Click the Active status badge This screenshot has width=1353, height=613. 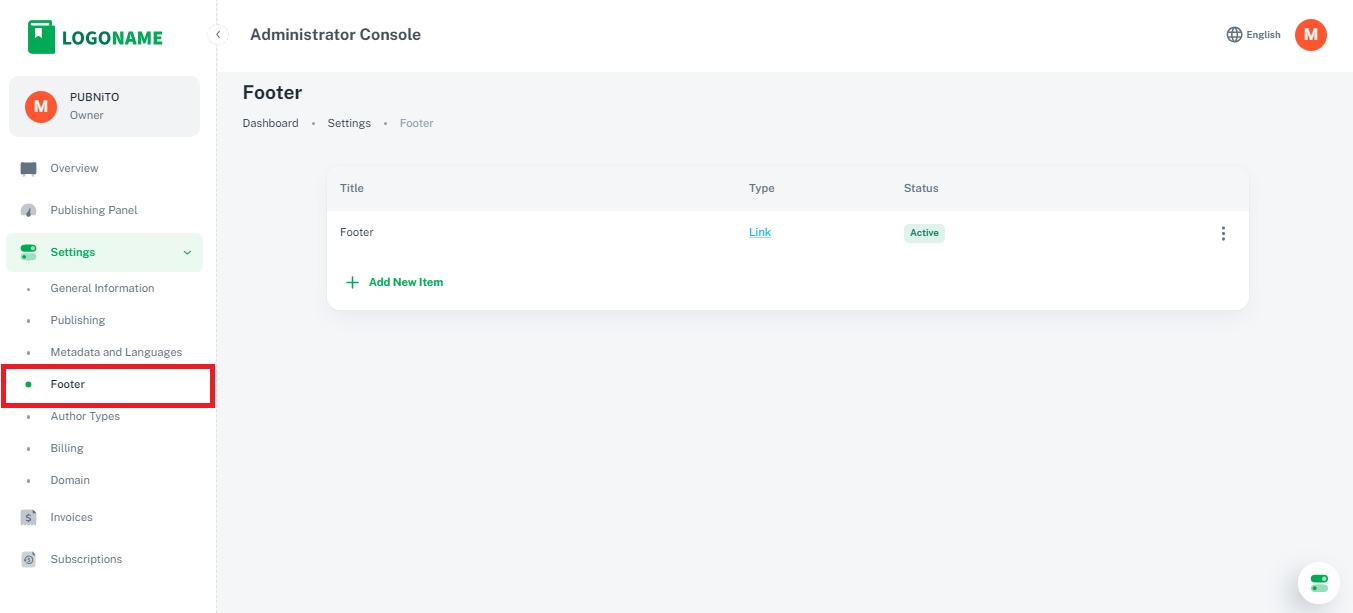[924, 233]
